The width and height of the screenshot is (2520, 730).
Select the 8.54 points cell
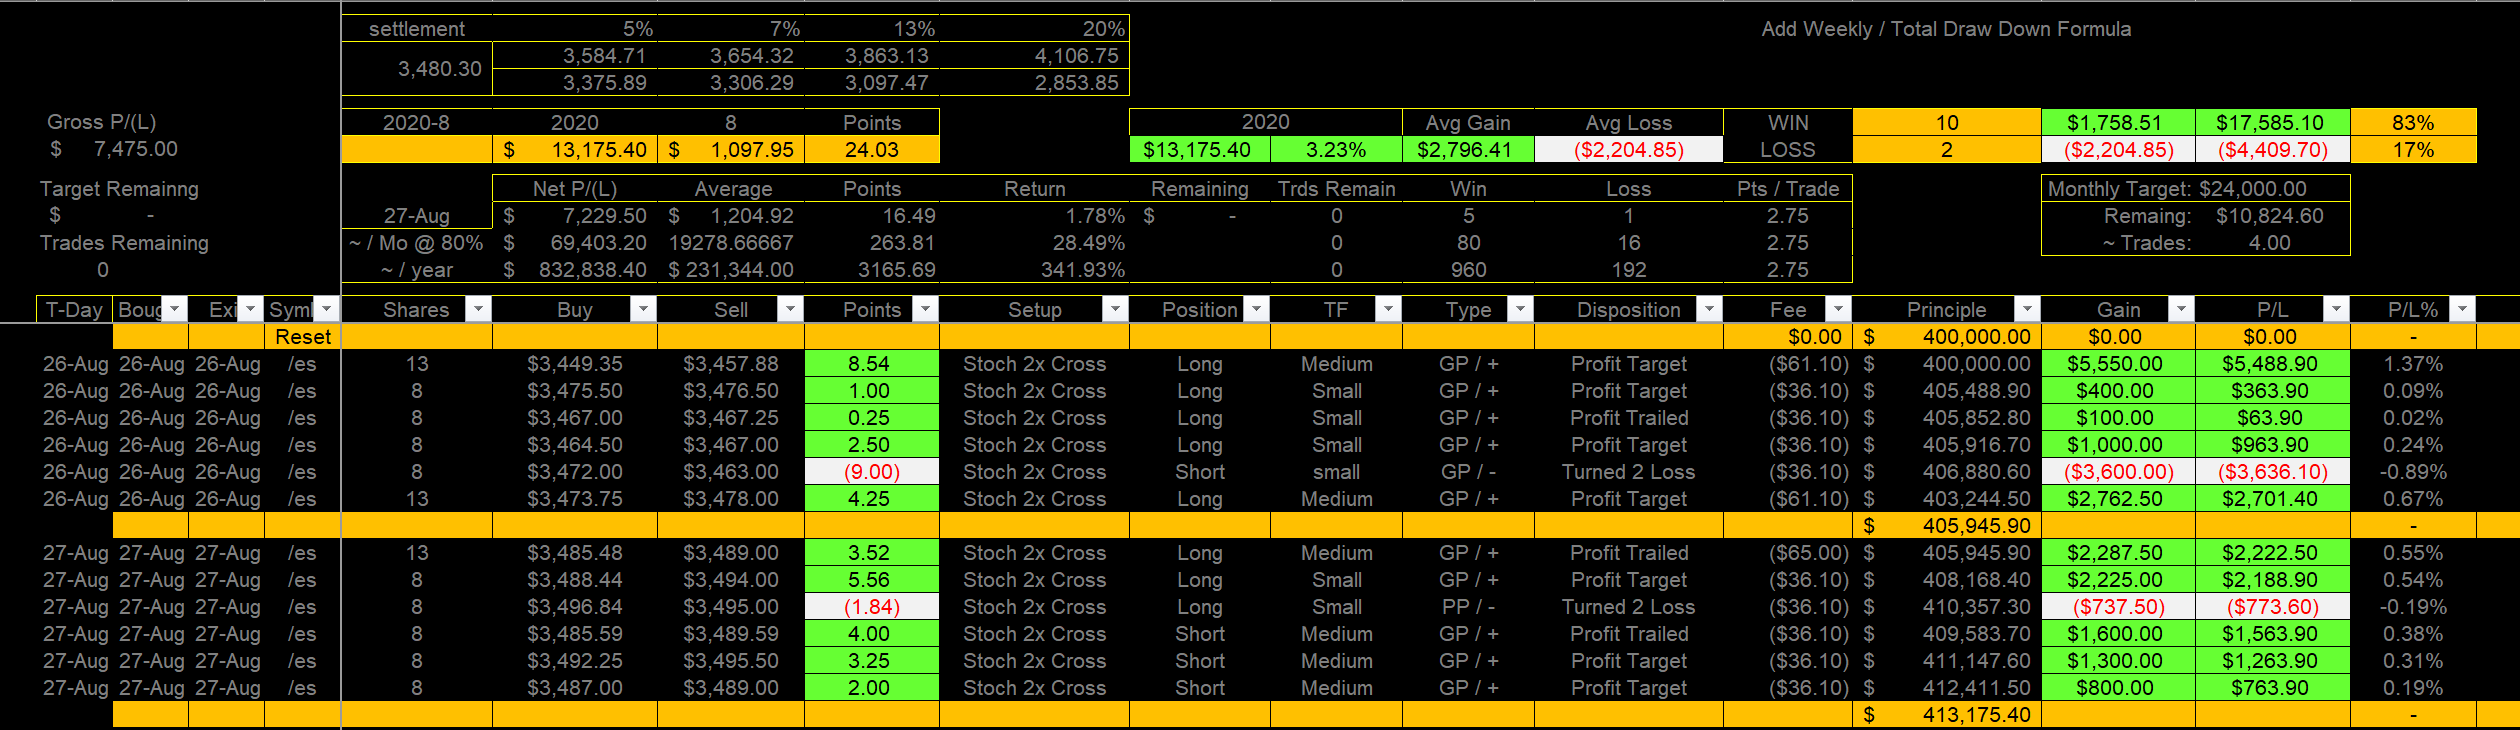872,364
